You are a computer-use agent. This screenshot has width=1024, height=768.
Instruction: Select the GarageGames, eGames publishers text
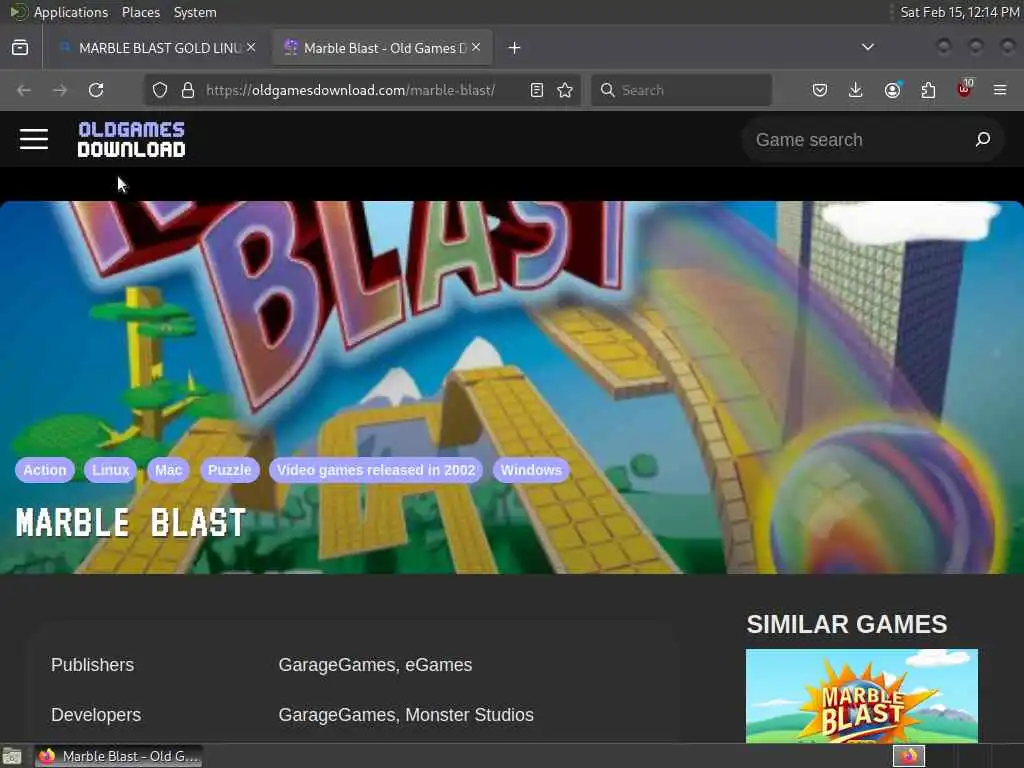pos(376,665)
